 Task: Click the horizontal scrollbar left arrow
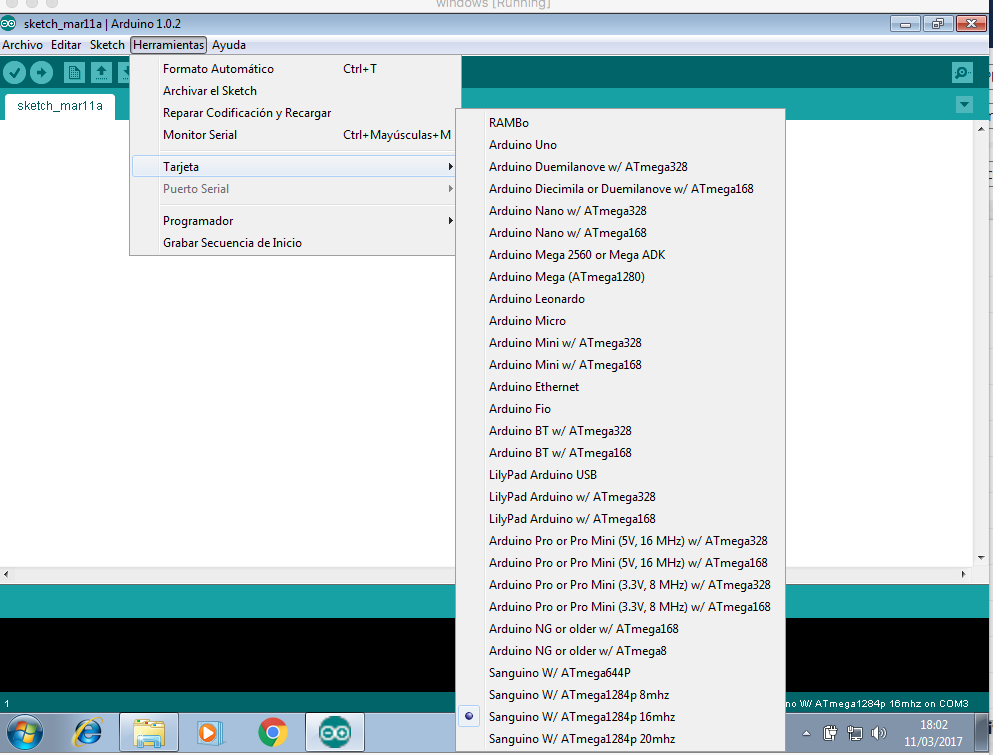pyautogui.click(x=6, y=574)
